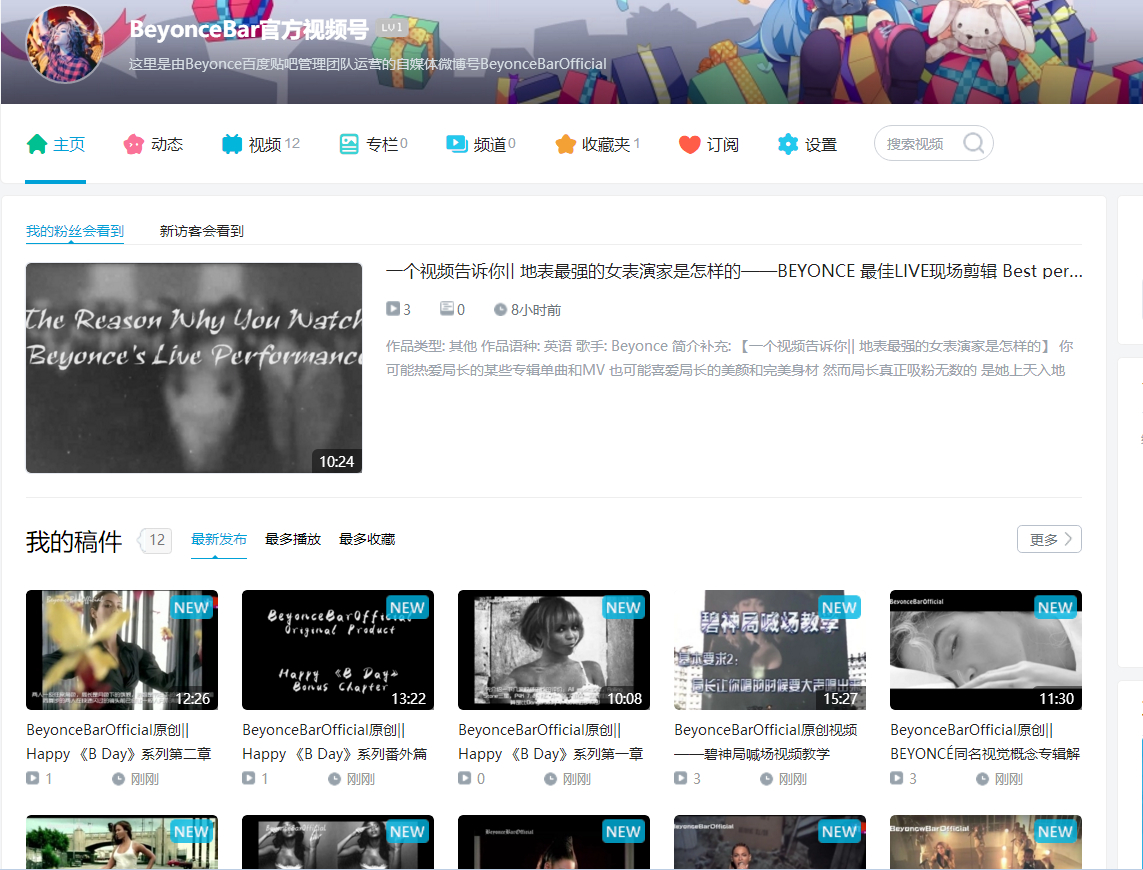Click the 专栏 picture icon
The width and height of the screenshot is (1143, 870).
click(x=349, y=144)
